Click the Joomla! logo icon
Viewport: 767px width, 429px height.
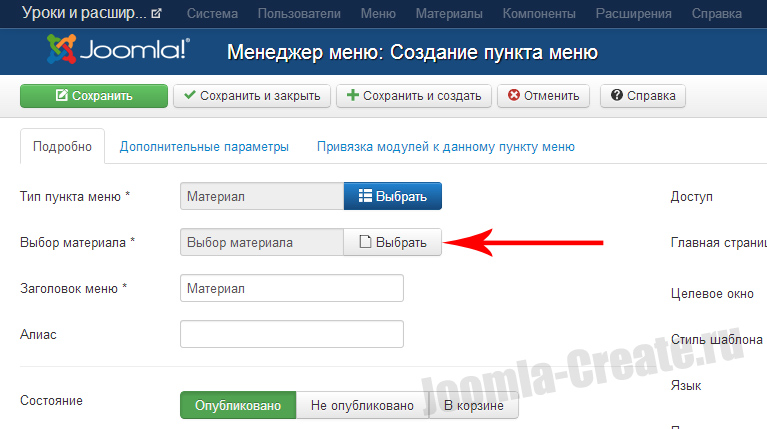pyautogui.click(x=63, y=51)
